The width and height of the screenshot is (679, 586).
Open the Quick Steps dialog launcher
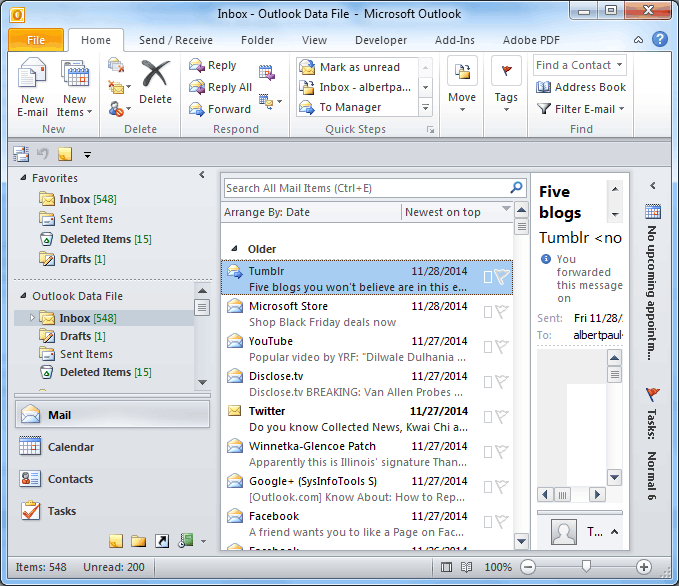[430, 130]
